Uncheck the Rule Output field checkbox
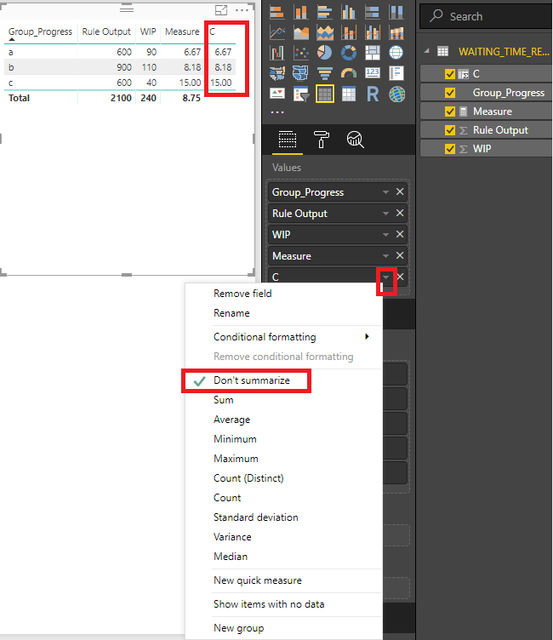 tap(450, 130)
